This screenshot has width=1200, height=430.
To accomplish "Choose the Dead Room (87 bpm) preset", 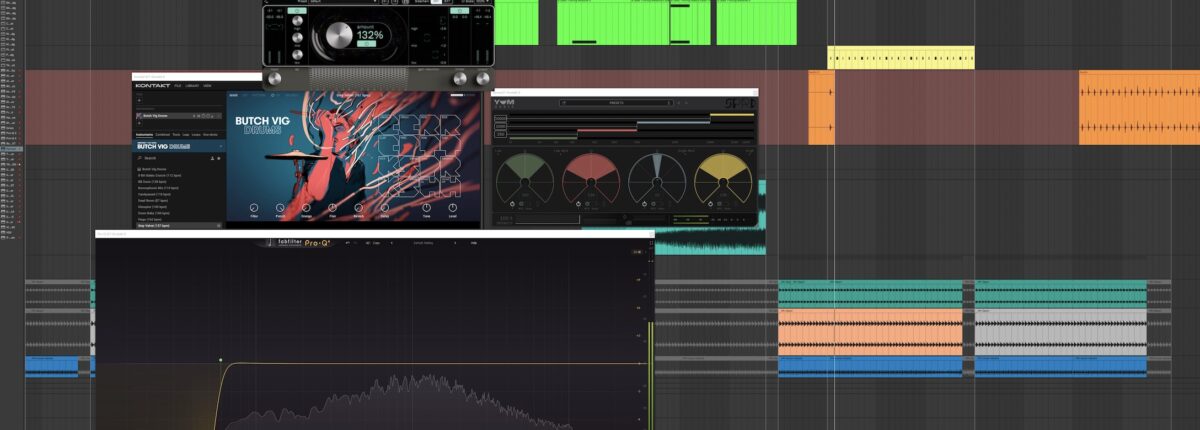I will pyautogui.click(x=154, y=200).
